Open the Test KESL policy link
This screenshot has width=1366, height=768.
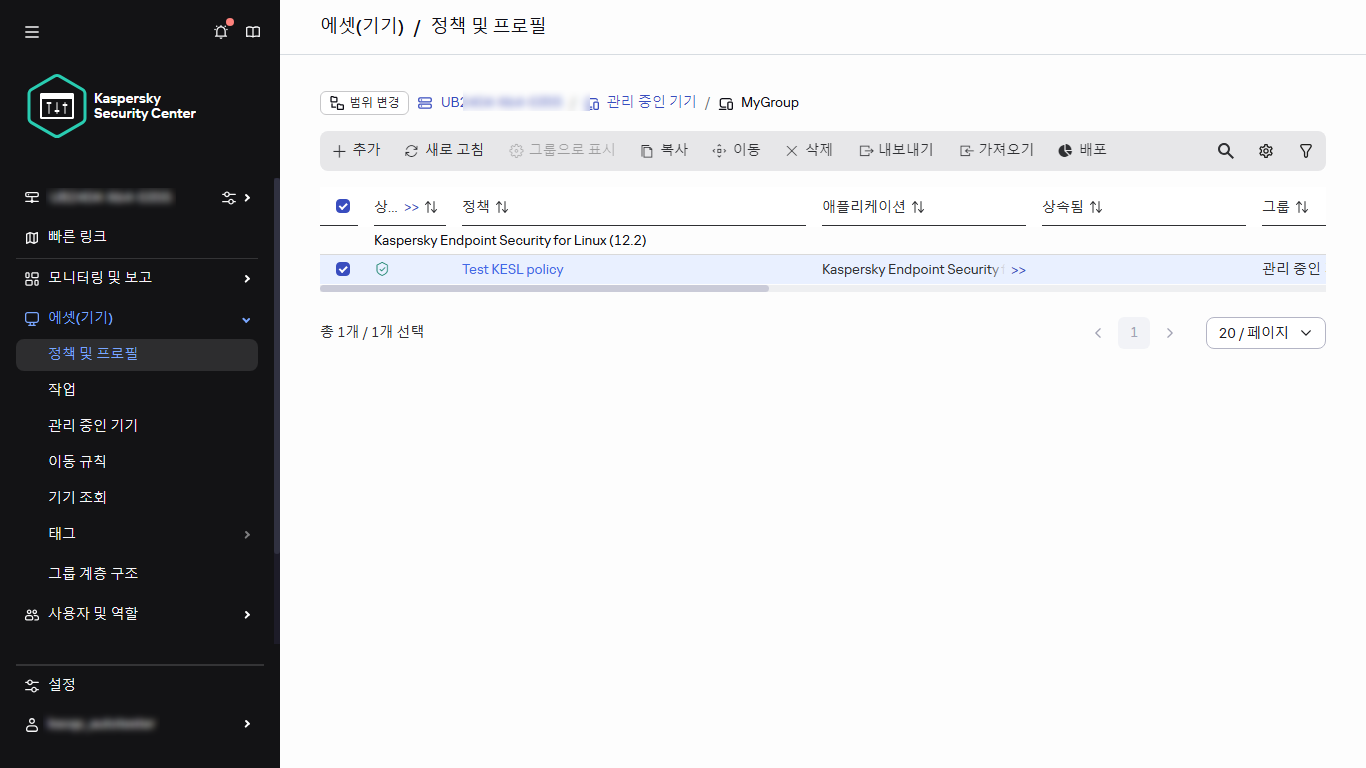[x=512, y=269]
